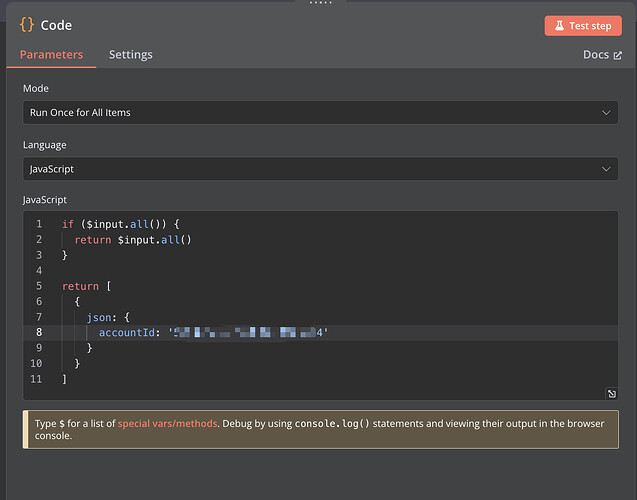
Task: Click line number 11 in gutter
Action: coord(36,379)
